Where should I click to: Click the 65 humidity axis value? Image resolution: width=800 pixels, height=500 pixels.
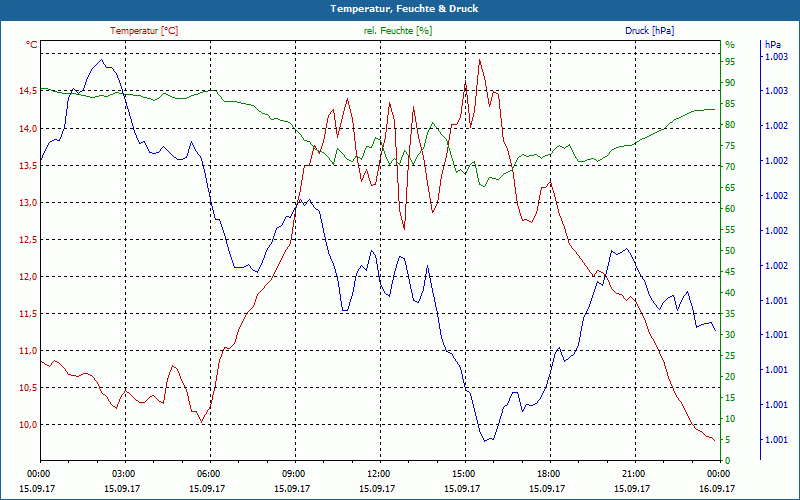730,188
